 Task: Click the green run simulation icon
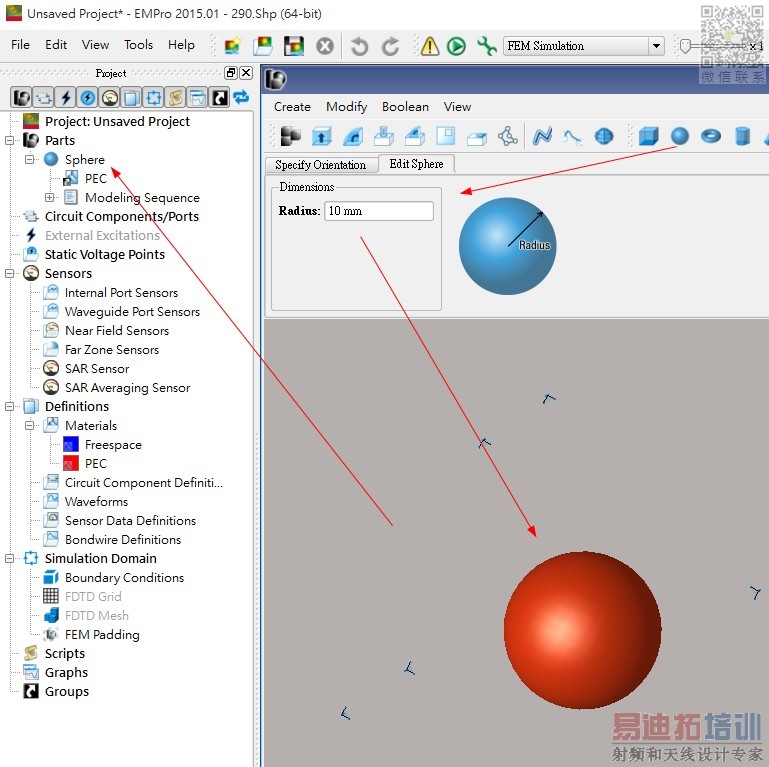(456, 46)
